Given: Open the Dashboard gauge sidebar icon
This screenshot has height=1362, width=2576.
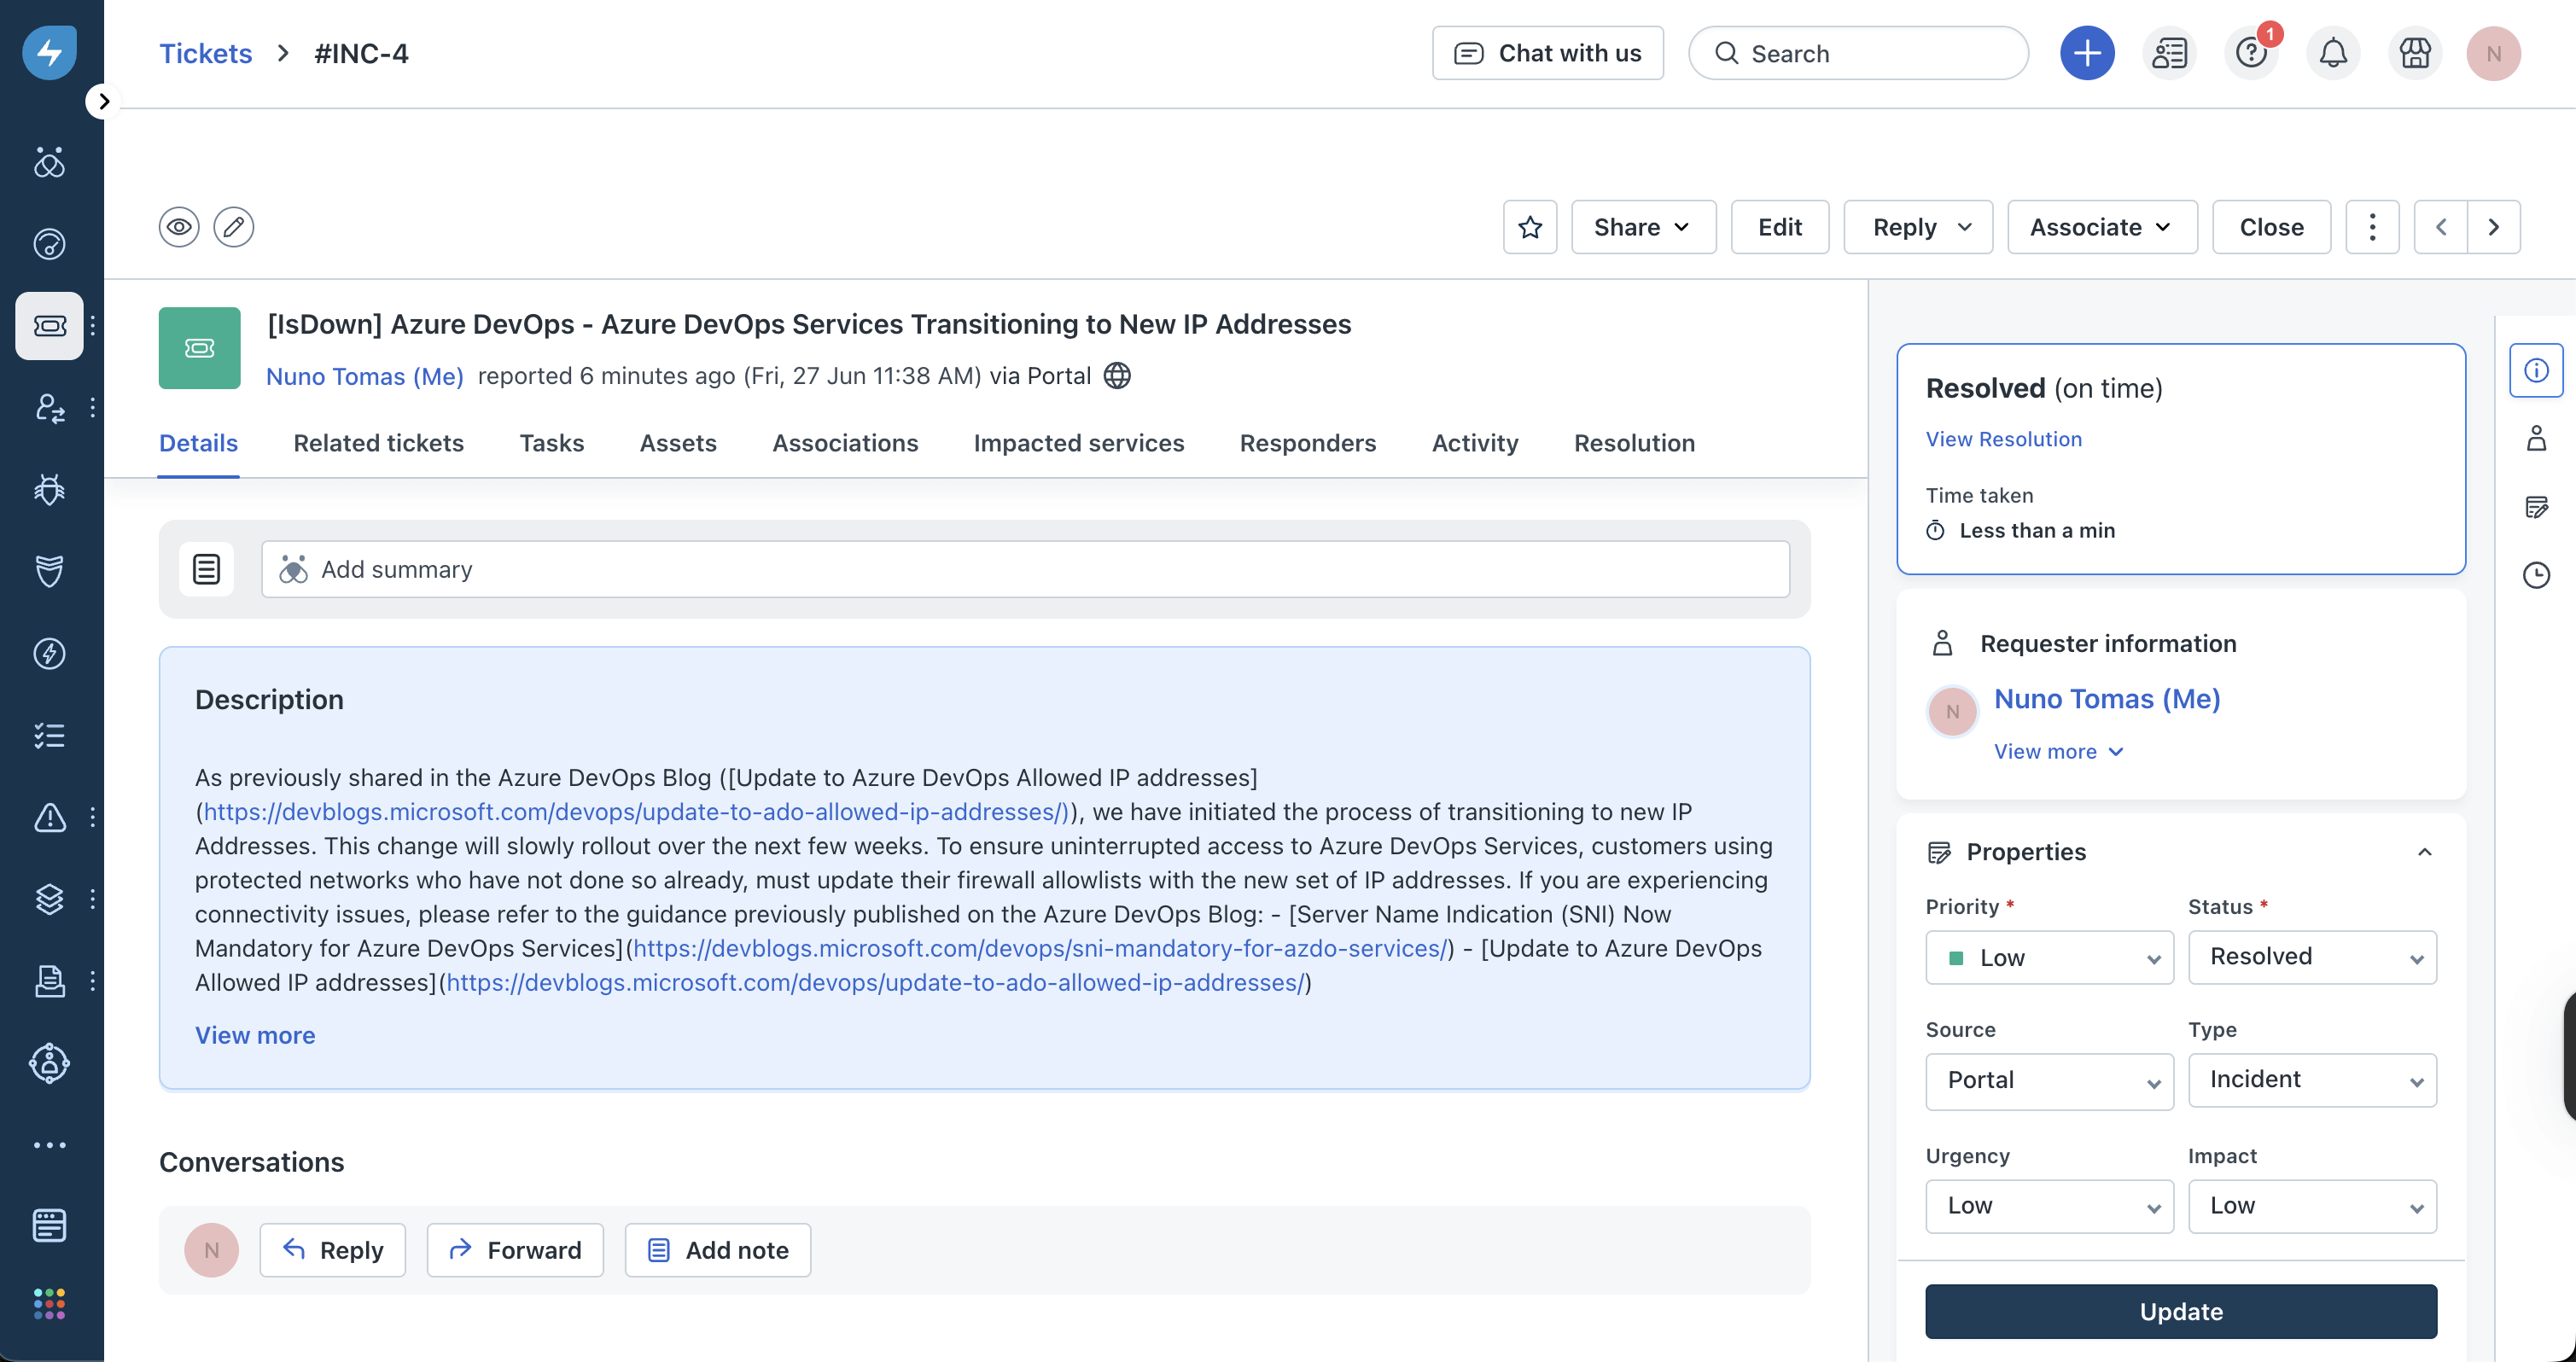Looking at the screenshot, I should 49,244.
